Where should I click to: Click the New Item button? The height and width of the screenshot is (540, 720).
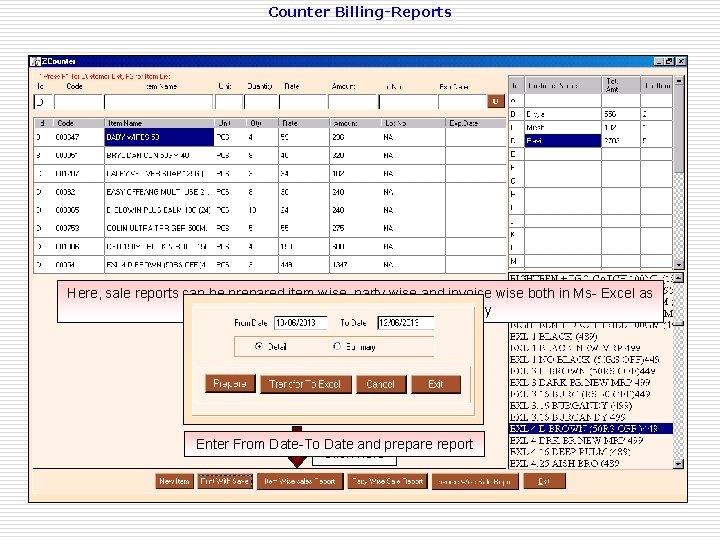click(174, 481)
